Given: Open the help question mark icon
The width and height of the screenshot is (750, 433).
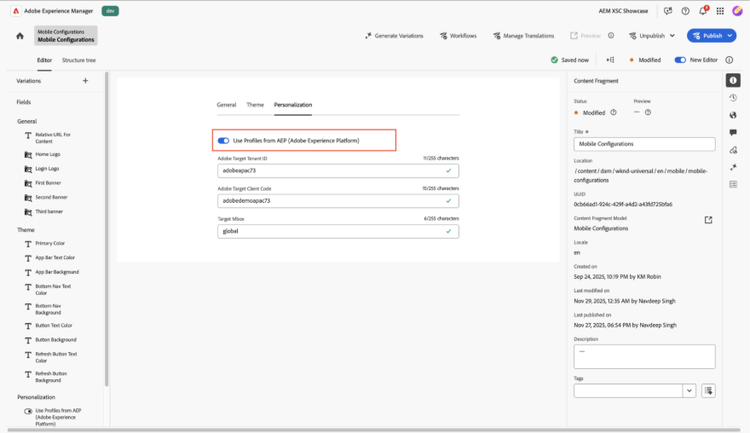Looking at the screenshot, I should pyautogui.click(x=685, y=11).
